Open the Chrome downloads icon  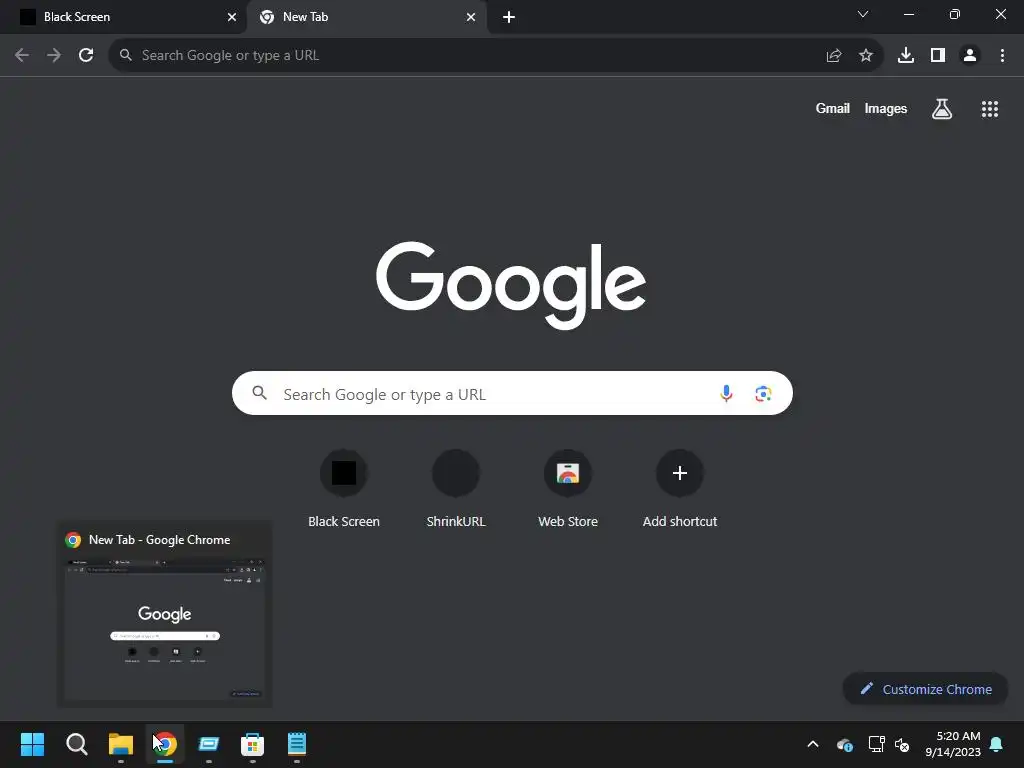pos(906,55)
